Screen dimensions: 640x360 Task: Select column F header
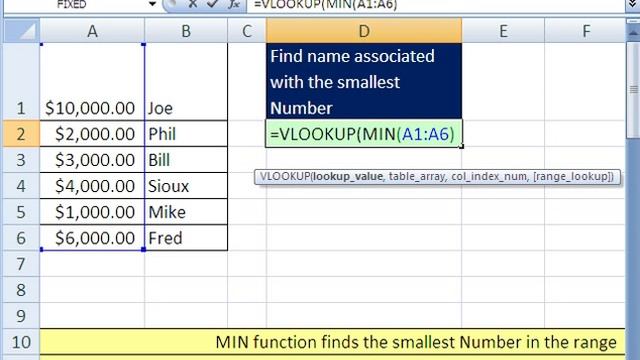(585, 31)
